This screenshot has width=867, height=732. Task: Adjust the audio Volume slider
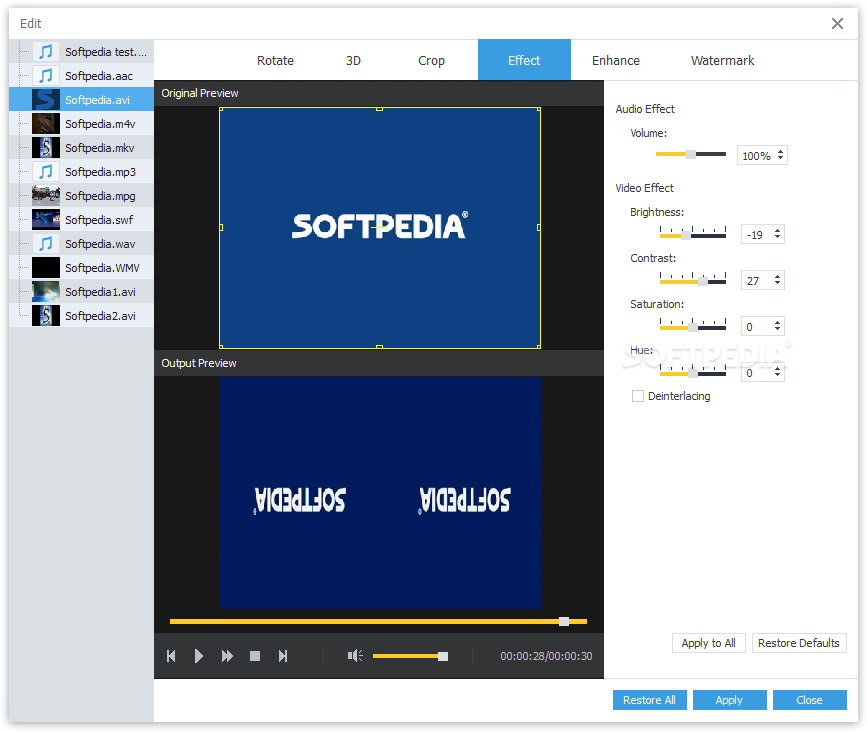click(x=691, y=154)
